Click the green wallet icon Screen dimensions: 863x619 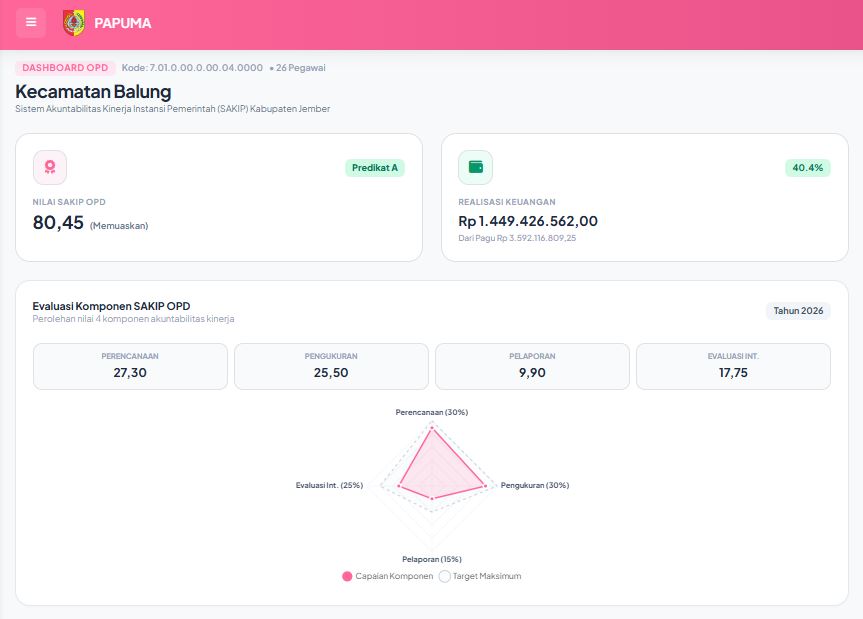[476, 167]
